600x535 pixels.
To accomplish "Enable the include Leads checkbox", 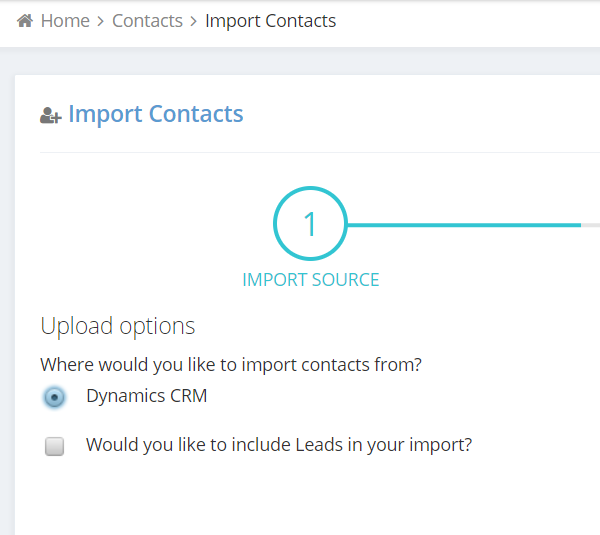I will pyautogui.click(x=54, y=446).
